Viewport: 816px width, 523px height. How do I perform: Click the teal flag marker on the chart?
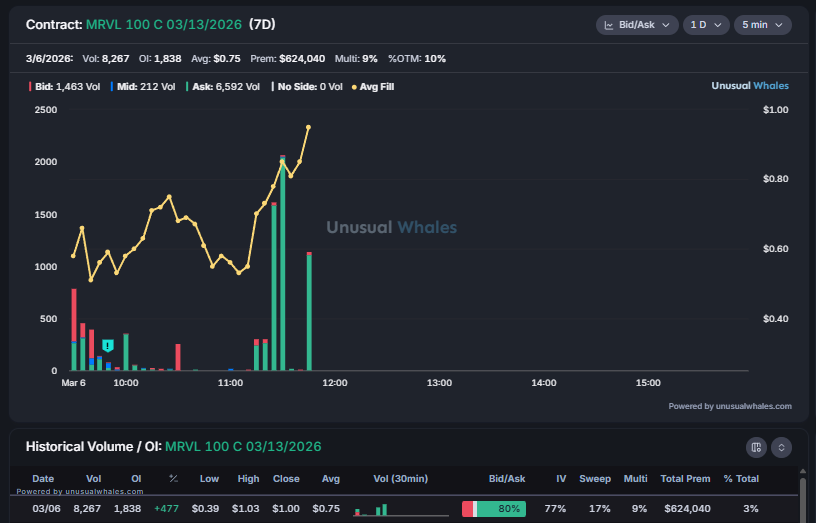point(108,346)
